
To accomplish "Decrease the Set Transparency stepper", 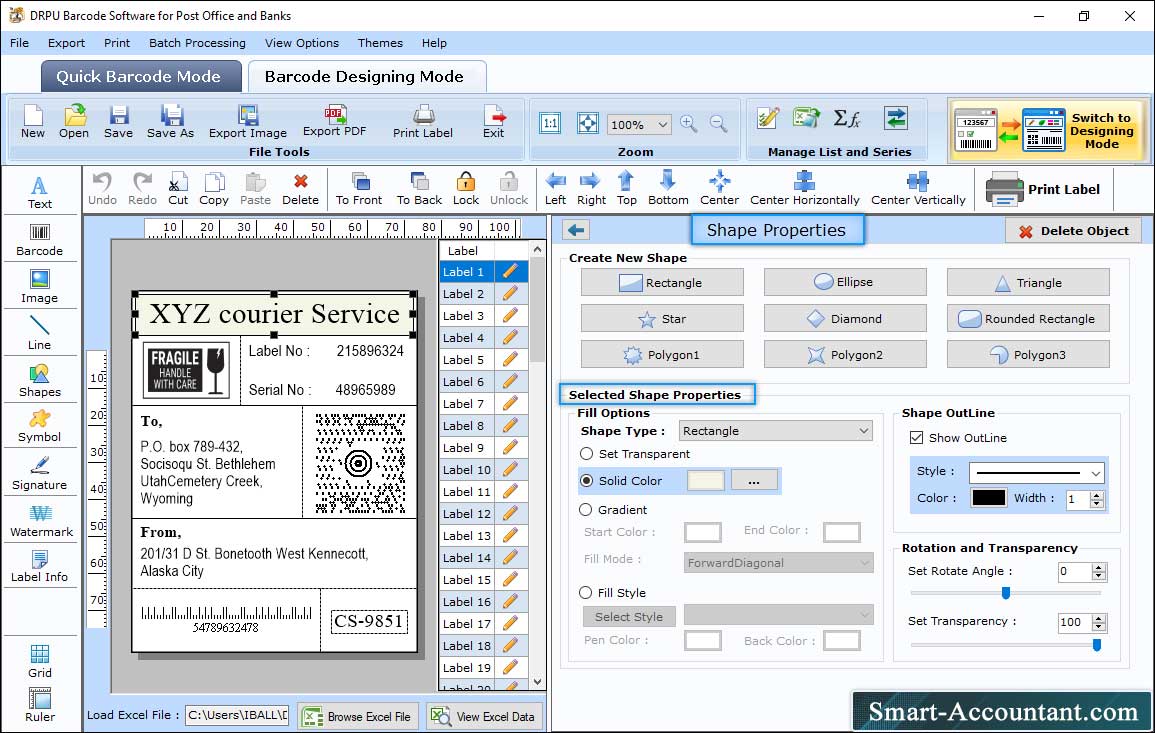I will coord(1099,627).
